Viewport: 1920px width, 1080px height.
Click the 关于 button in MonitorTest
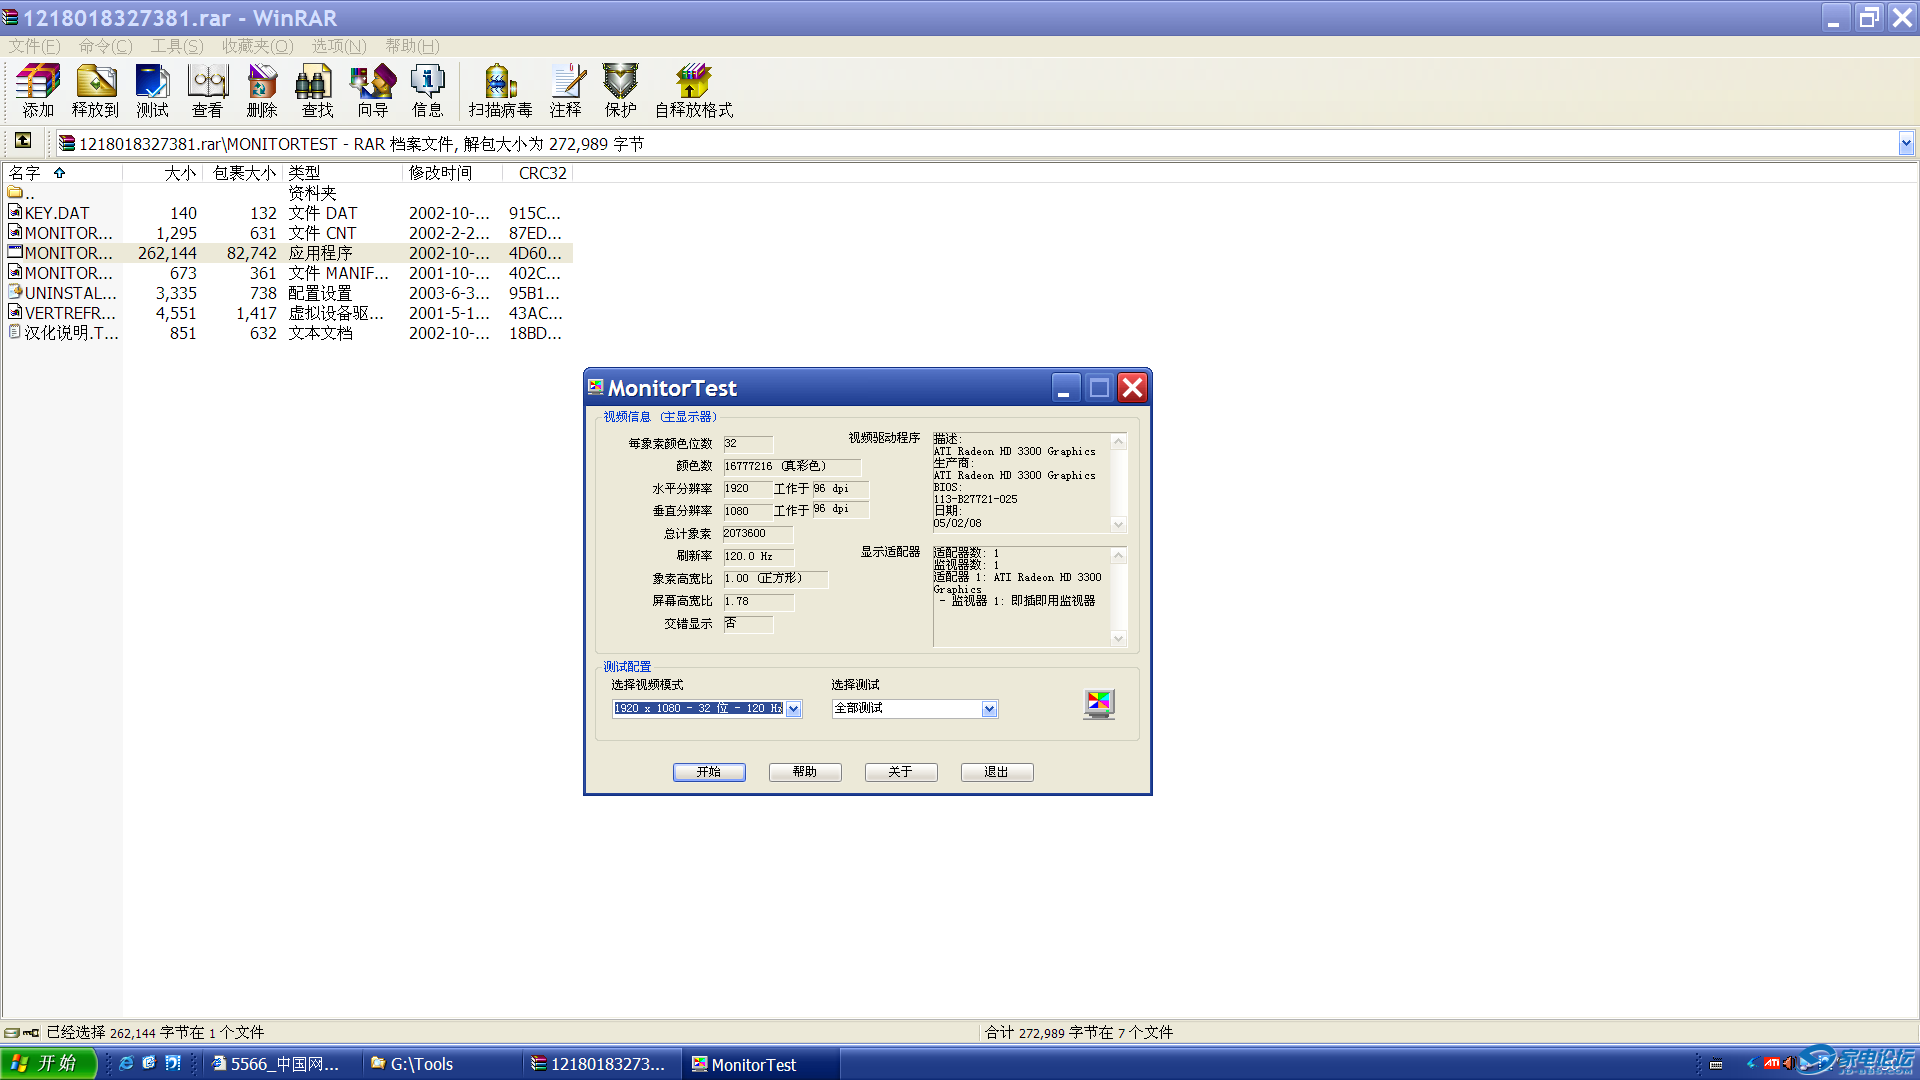tap(901, 772)
